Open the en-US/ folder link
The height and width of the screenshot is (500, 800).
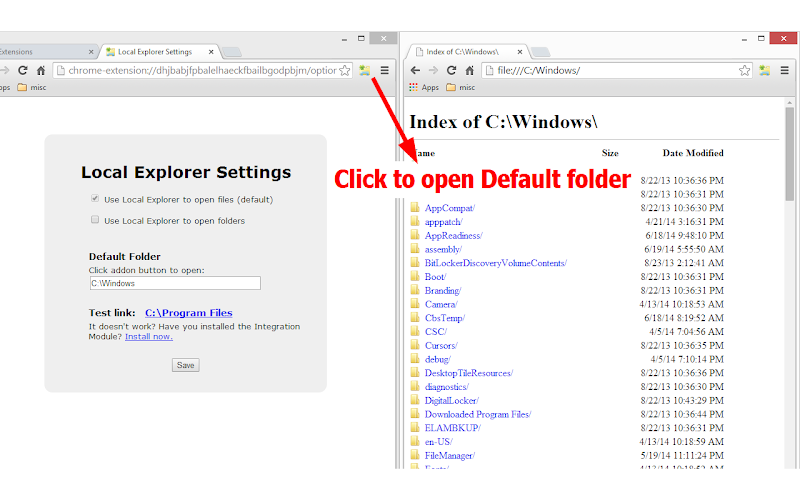coord(438,441)
